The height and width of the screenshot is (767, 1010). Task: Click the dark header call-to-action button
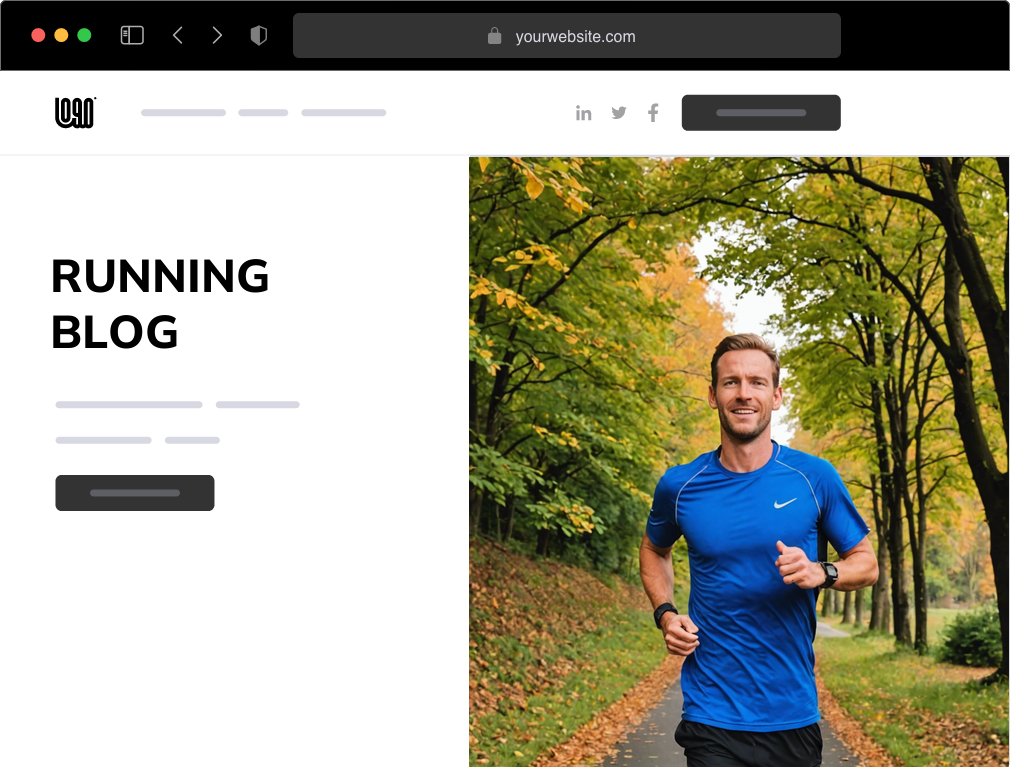coord(761,113)
